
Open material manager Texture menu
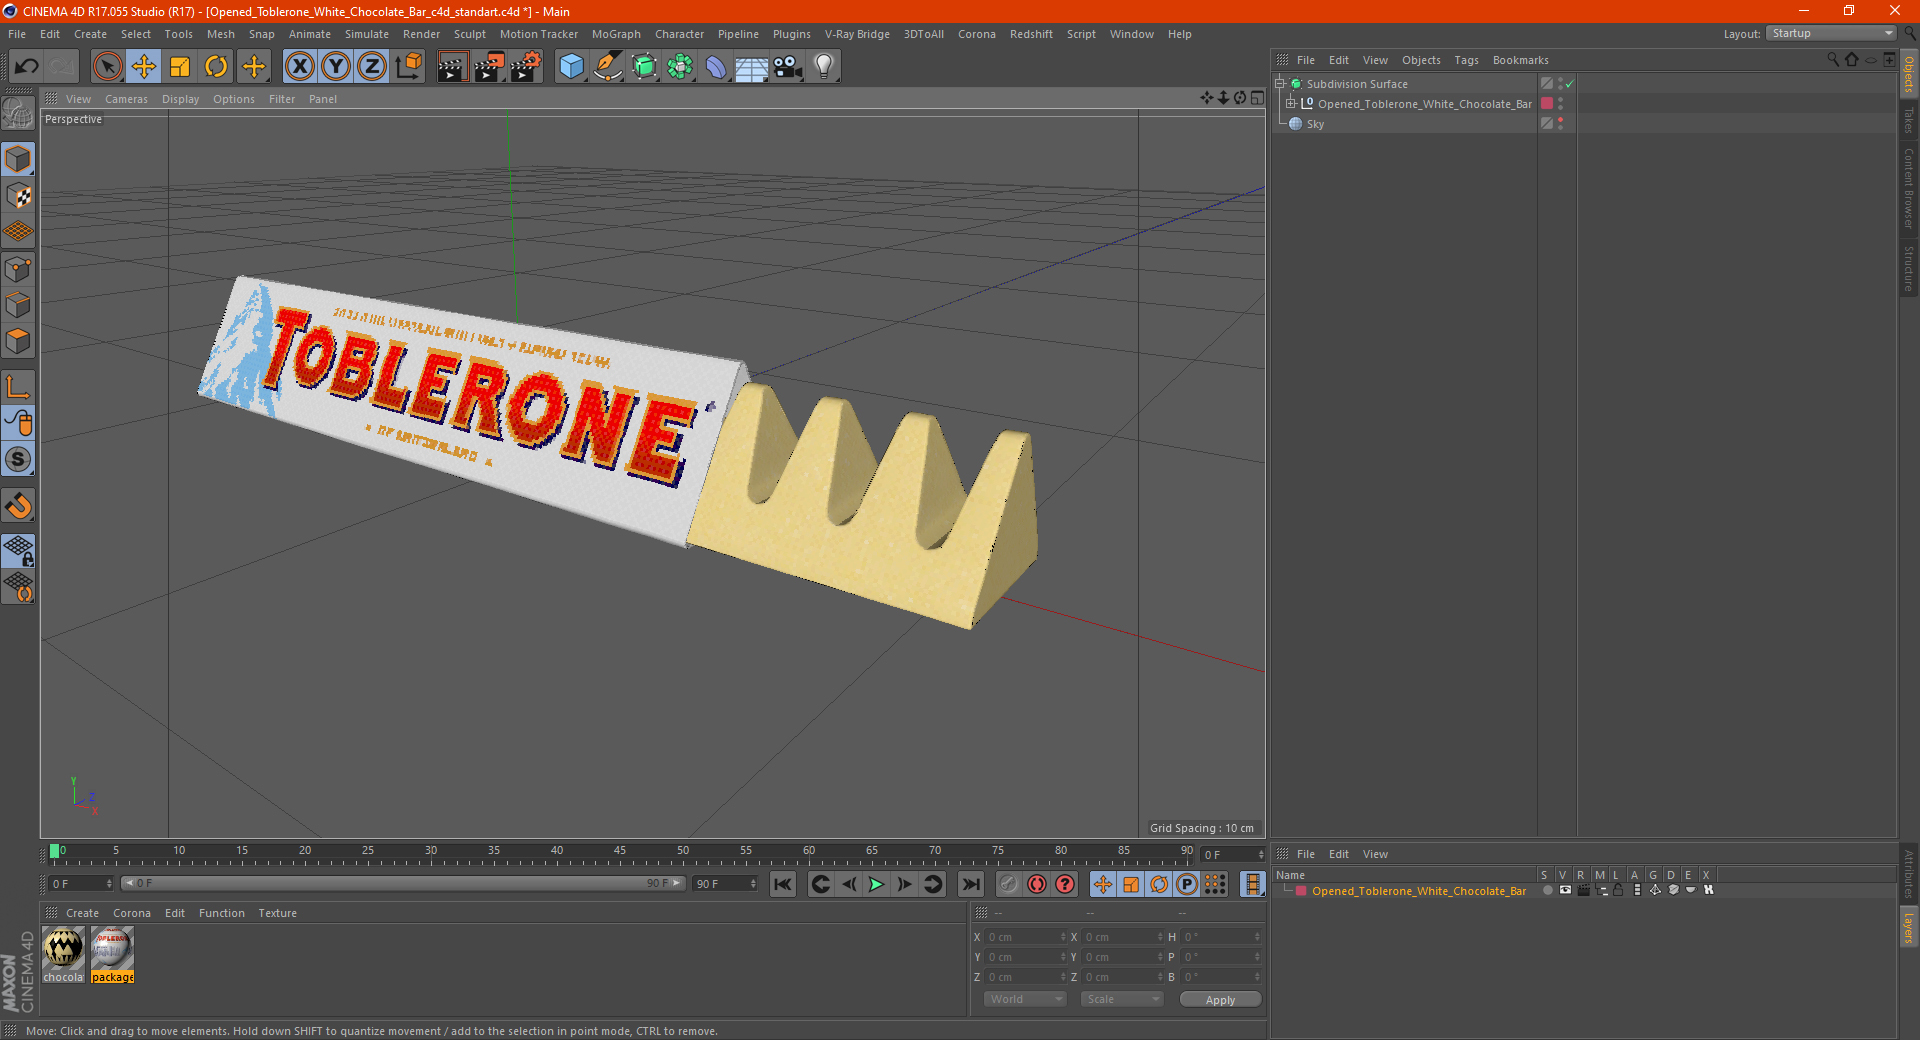coord(277,913)
